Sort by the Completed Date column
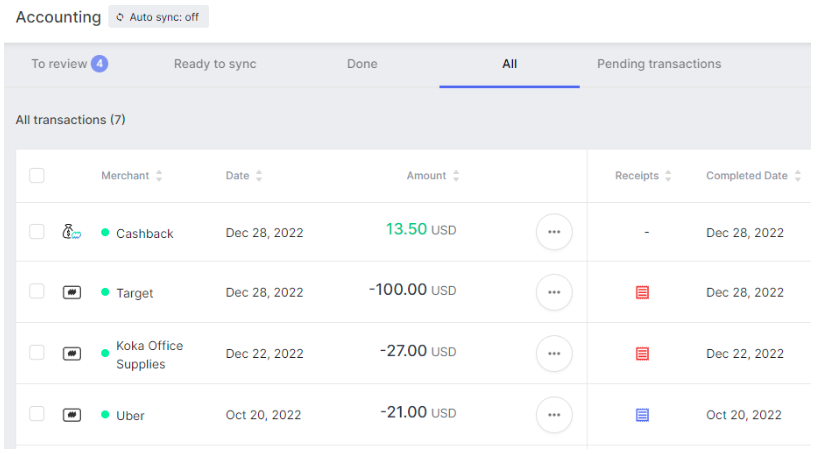 coord(797,176)
